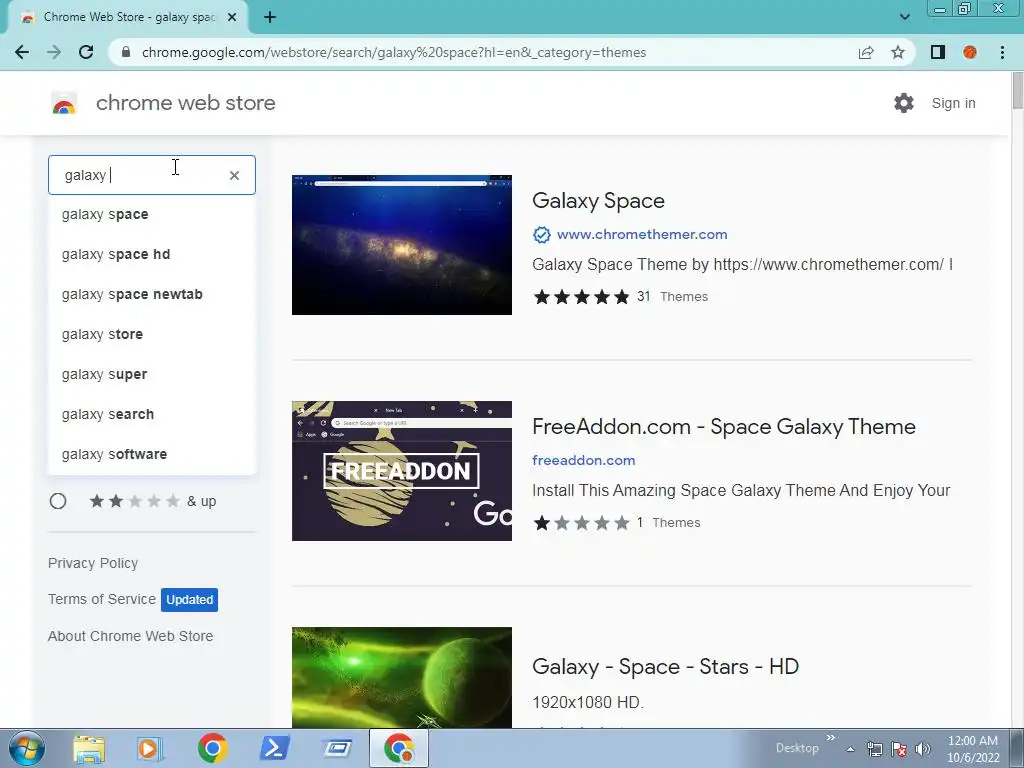This screenshot has width=1024, height=768.
Task: Open a new browser tab
Action: pyautogui.click(x=270, y=17)
